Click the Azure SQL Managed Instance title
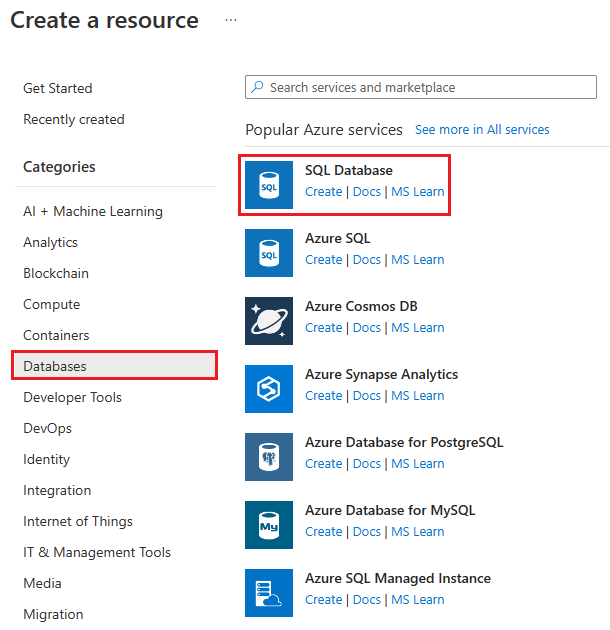This screenshot has height=630, width=610. [398, 578]
